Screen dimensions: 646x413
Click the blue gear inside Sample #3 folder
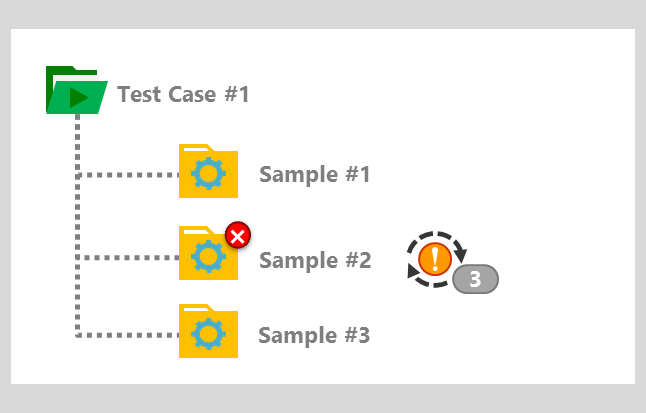click(208, 334)
